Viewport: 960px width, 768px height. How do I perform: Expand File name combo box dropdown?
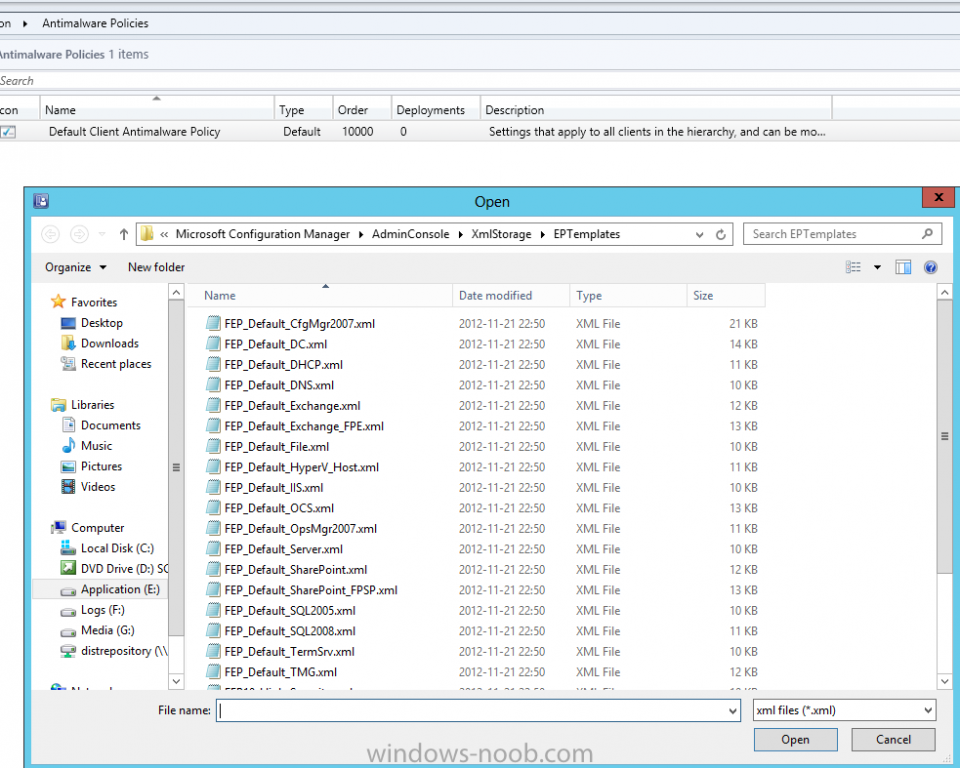(x=732, y=710)
